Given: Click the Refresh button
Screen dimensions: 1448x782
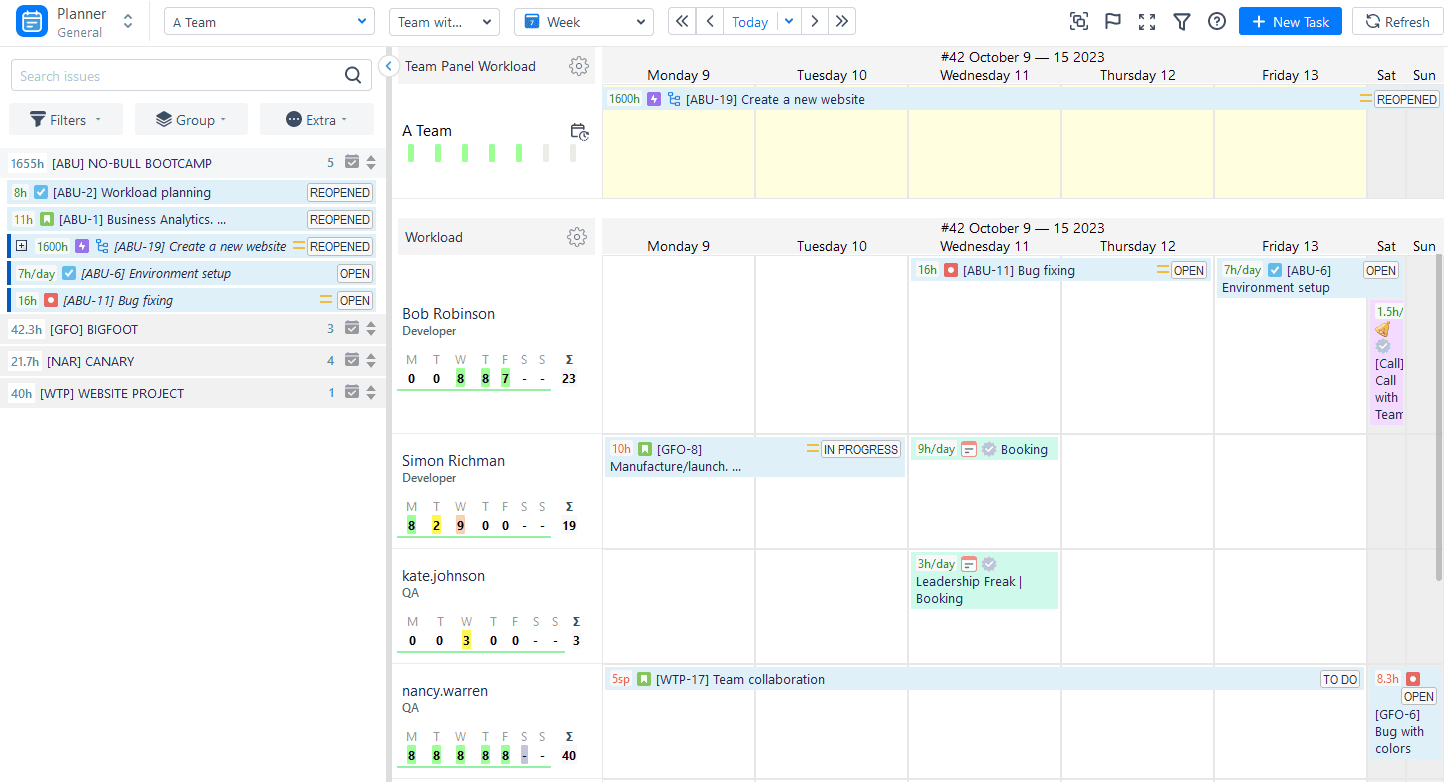Looking at the screenshot, I should (x=1397, y=21).
